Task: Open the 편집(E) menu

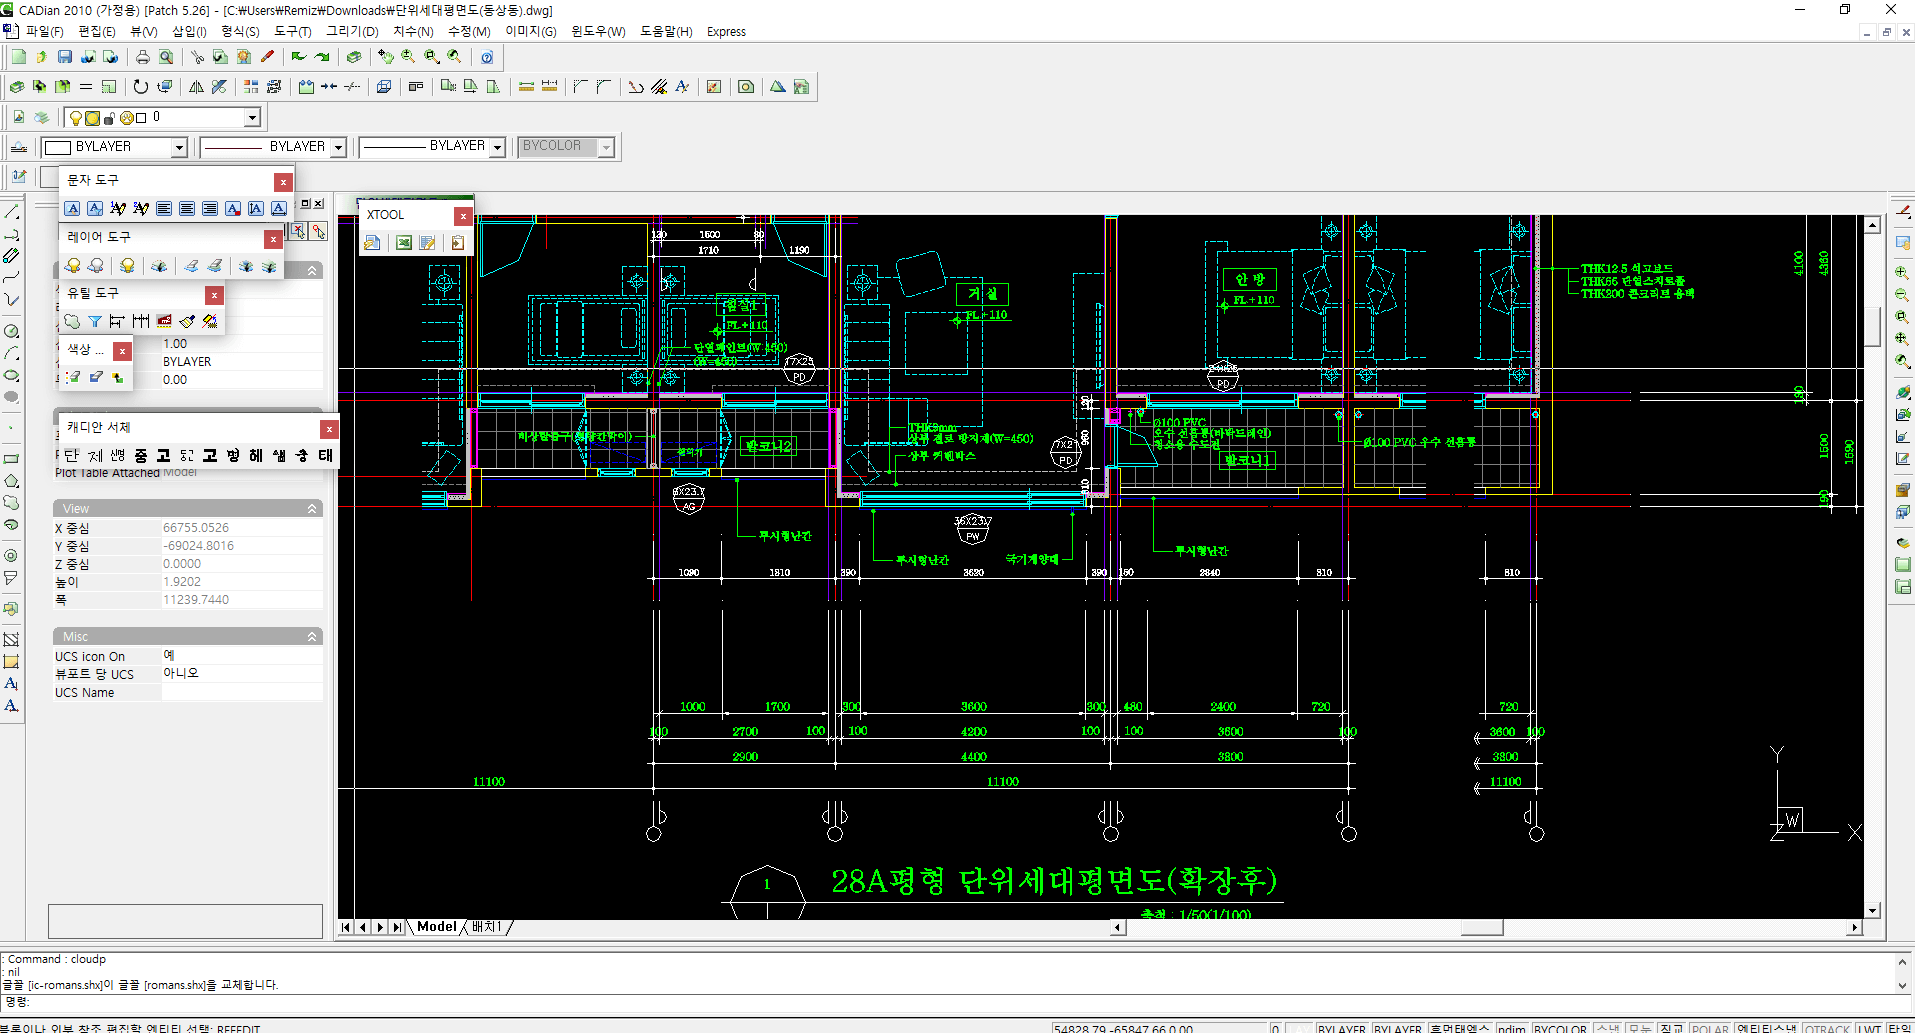Action: point(97,31)
